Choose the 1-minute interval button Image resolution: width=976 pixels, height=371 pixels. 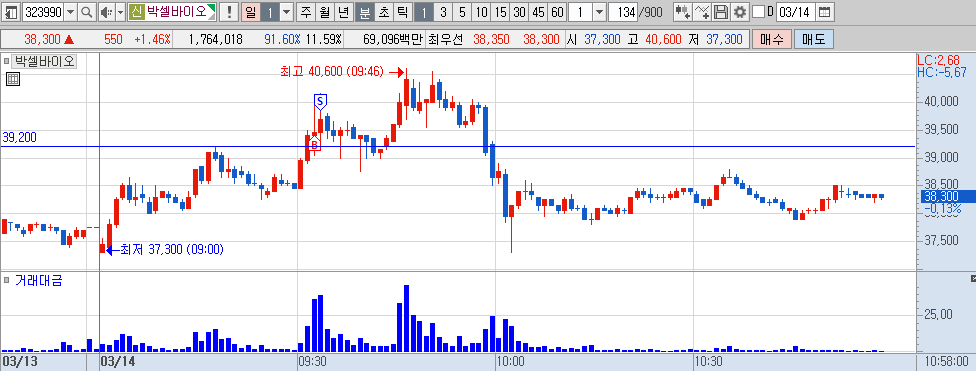point(423,12)
